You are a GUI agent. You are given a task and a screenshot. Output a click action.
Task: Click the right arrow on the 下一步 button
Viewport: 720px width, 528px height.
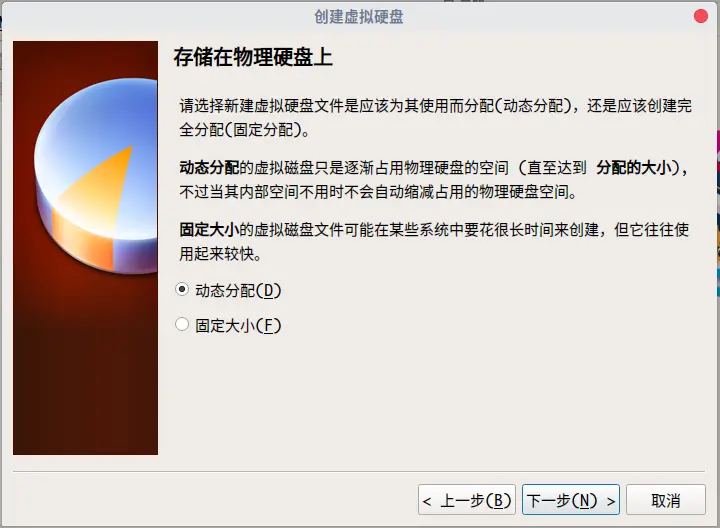[x=611, y=501]
